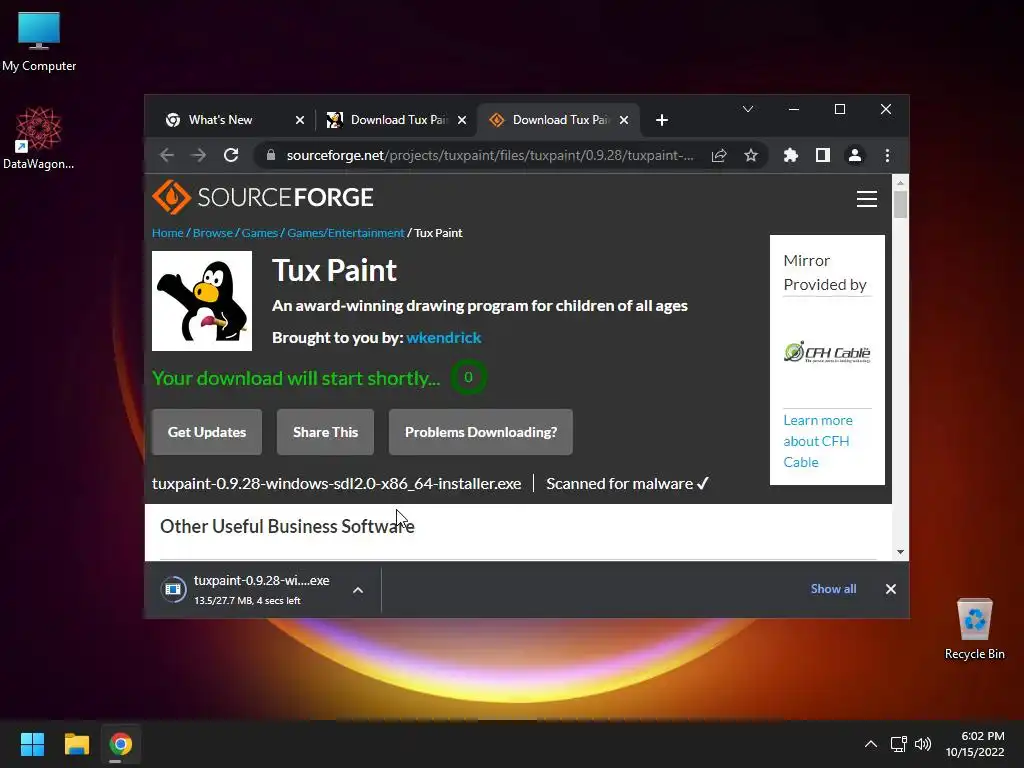Screen dimensions: 1024x768
Task: Click the download countdown circle
Action: 468,377
